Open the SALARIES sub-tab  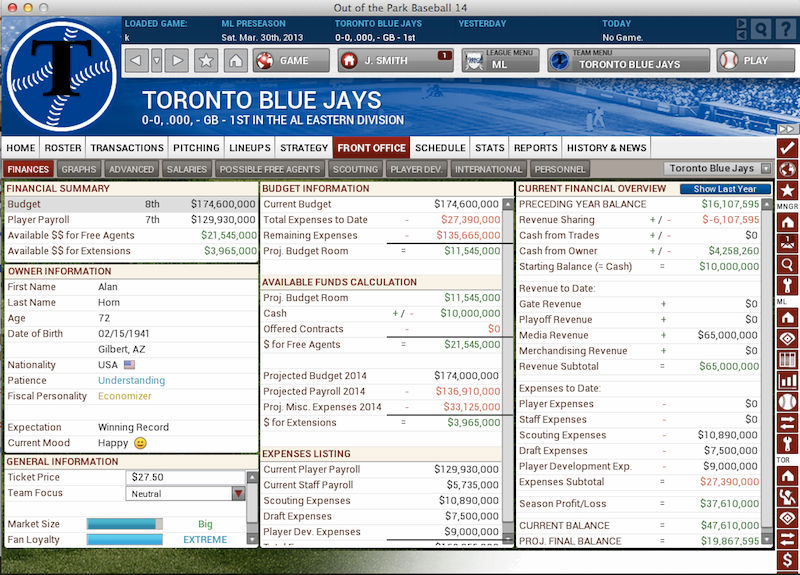point(186,169)
